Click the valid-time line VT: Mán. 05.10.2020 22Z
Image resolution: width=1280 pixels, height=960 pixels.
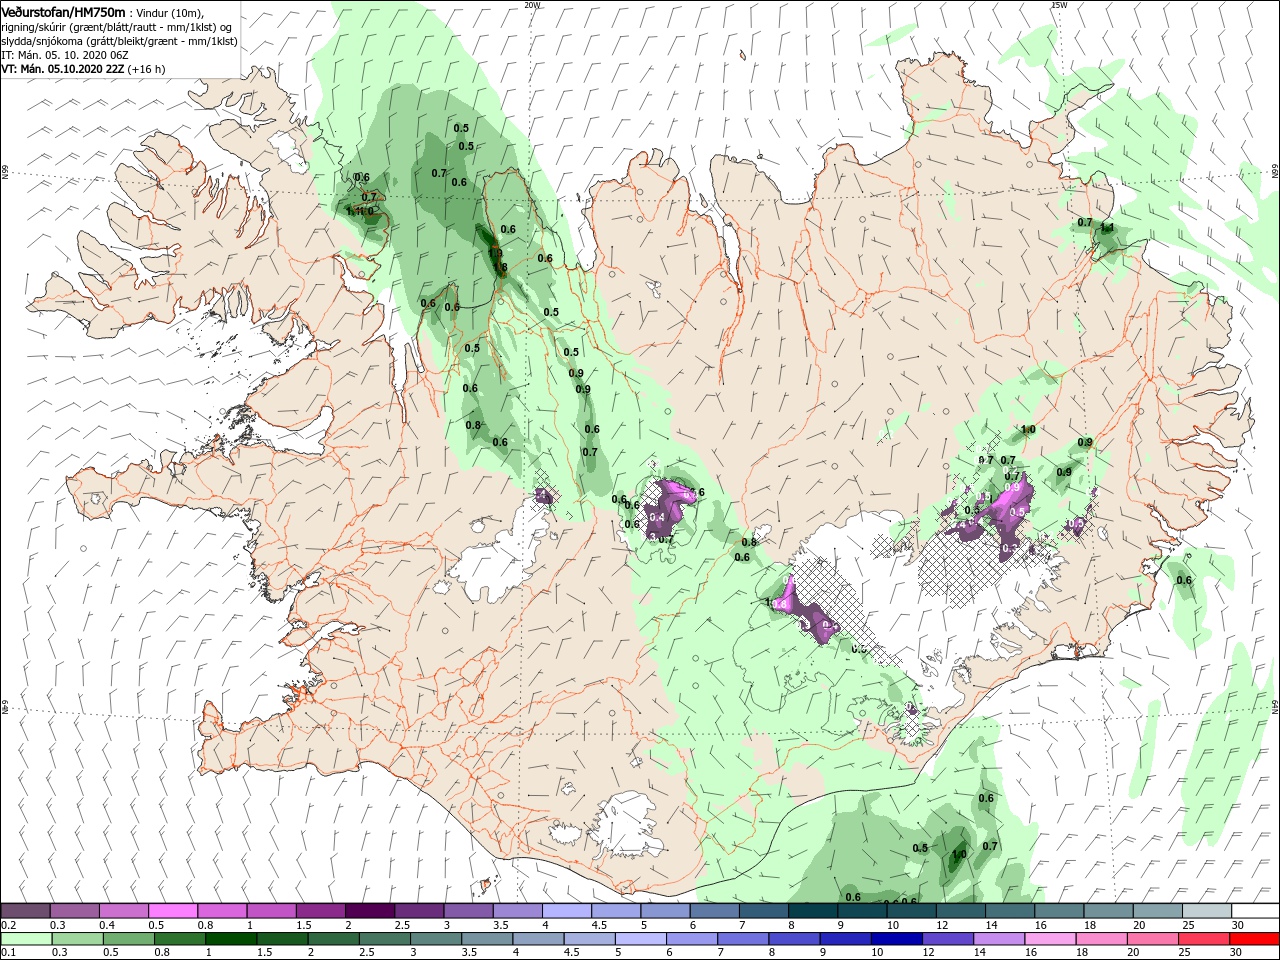[64, 69]
